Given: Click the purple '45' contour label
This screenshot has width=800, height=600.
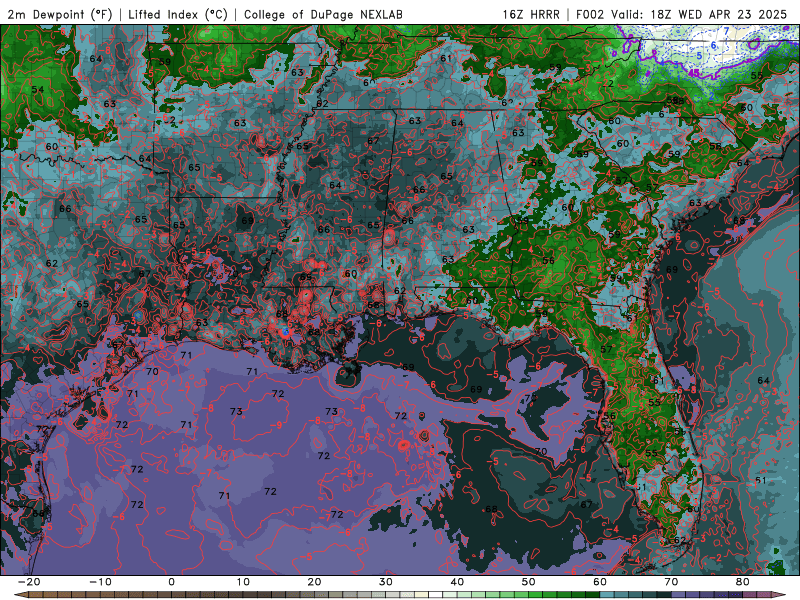Looking at the screenshot, I should 694,73.
